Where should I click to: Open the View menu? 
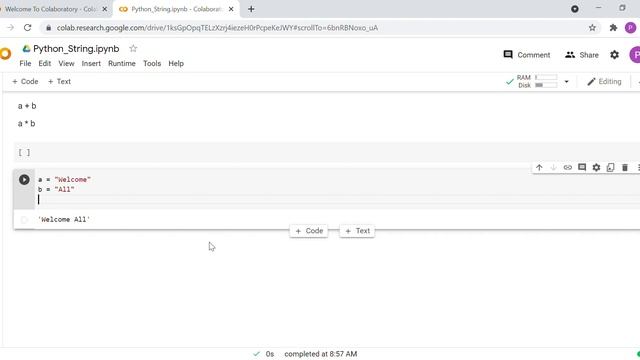click(x=66, y=63)
